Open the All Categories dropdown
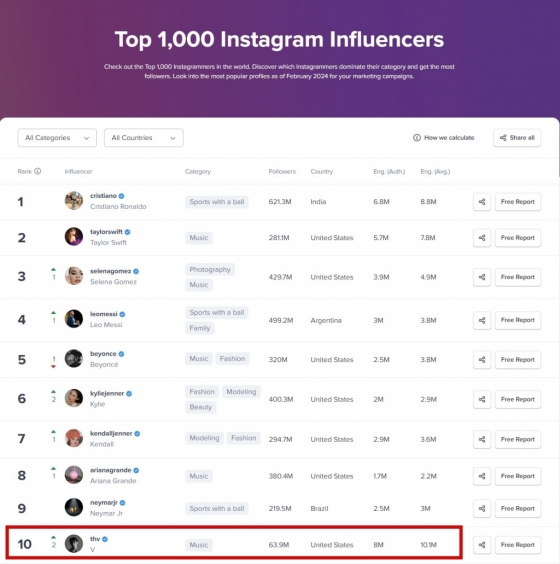 pyautogui.click(x=57, y=138)
